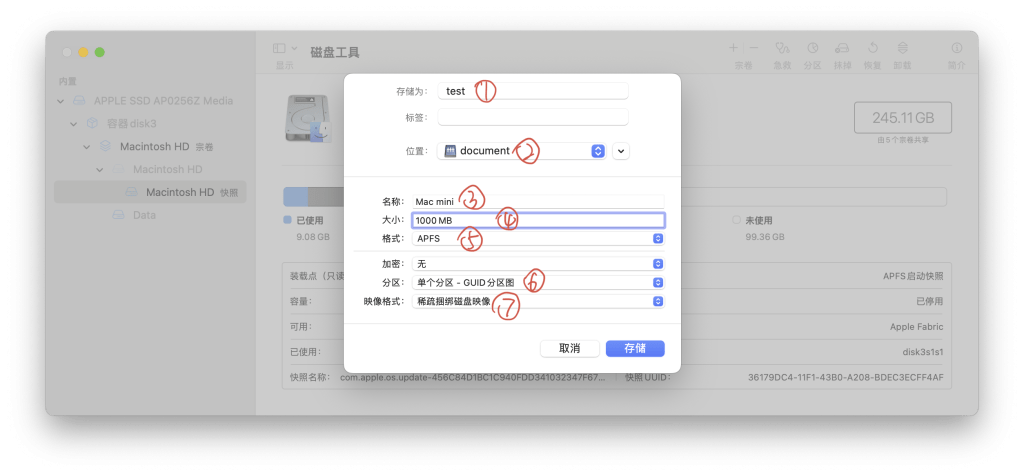The width and height of the screenshot is (1024, 476).
Task: Click the Restore (恢复) toolbar icon
Action: tap(872, 48)
